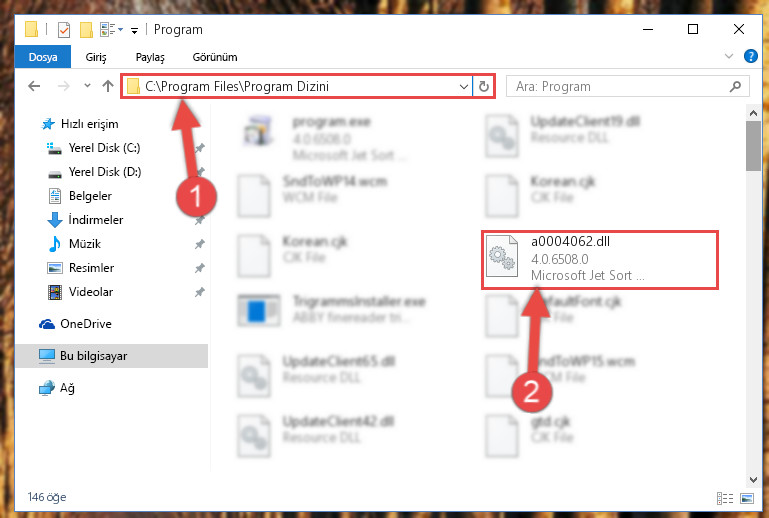Select the a0004062.dll file
The width and height of the screenshot is (769, 518).
(600, 259)
